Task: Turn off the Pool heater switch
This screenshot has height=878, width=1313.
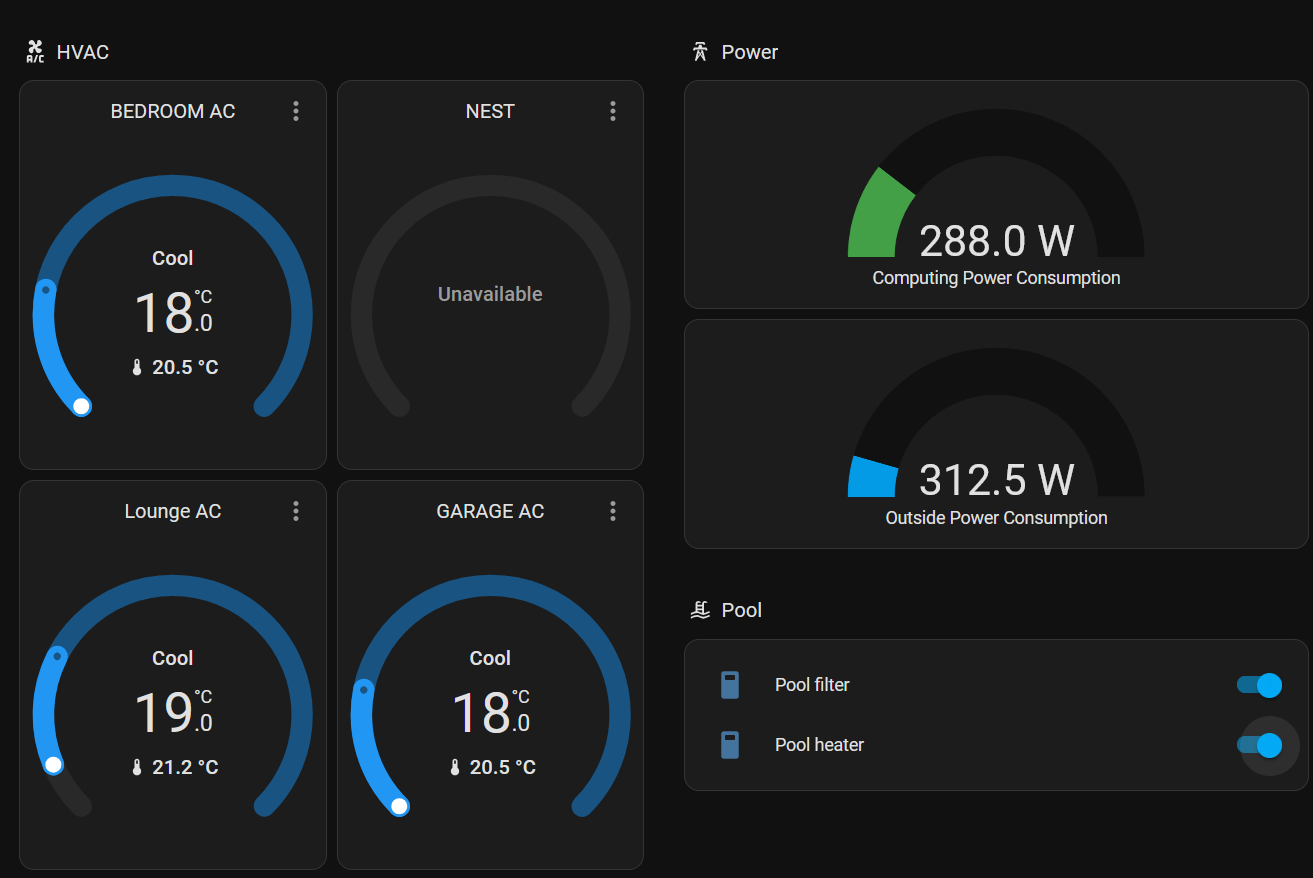Action: pos(1259,745)
